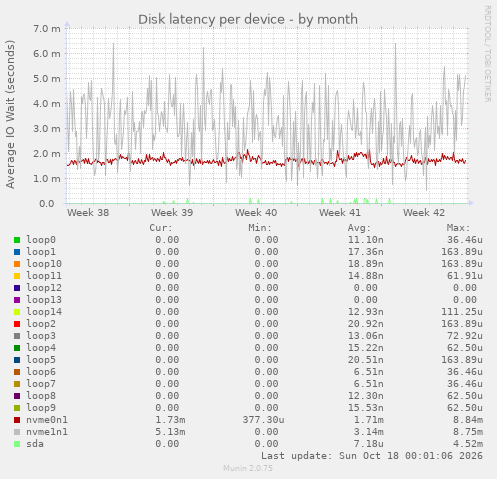Click nvme1n1's average value 3.14m
Image resolution: width=497 pixels, height=479 pixels.
[x=369, y=432]
